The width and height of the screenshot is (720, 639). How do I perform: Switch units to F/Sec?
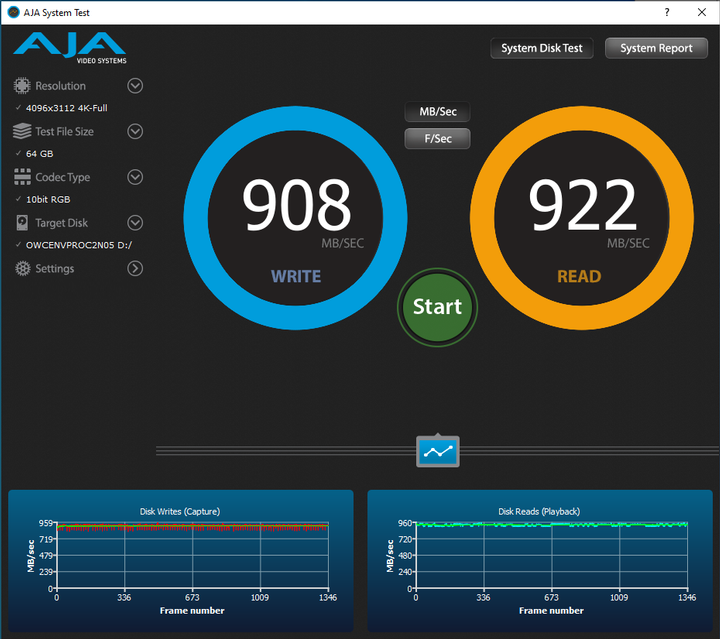coord(437,139)
